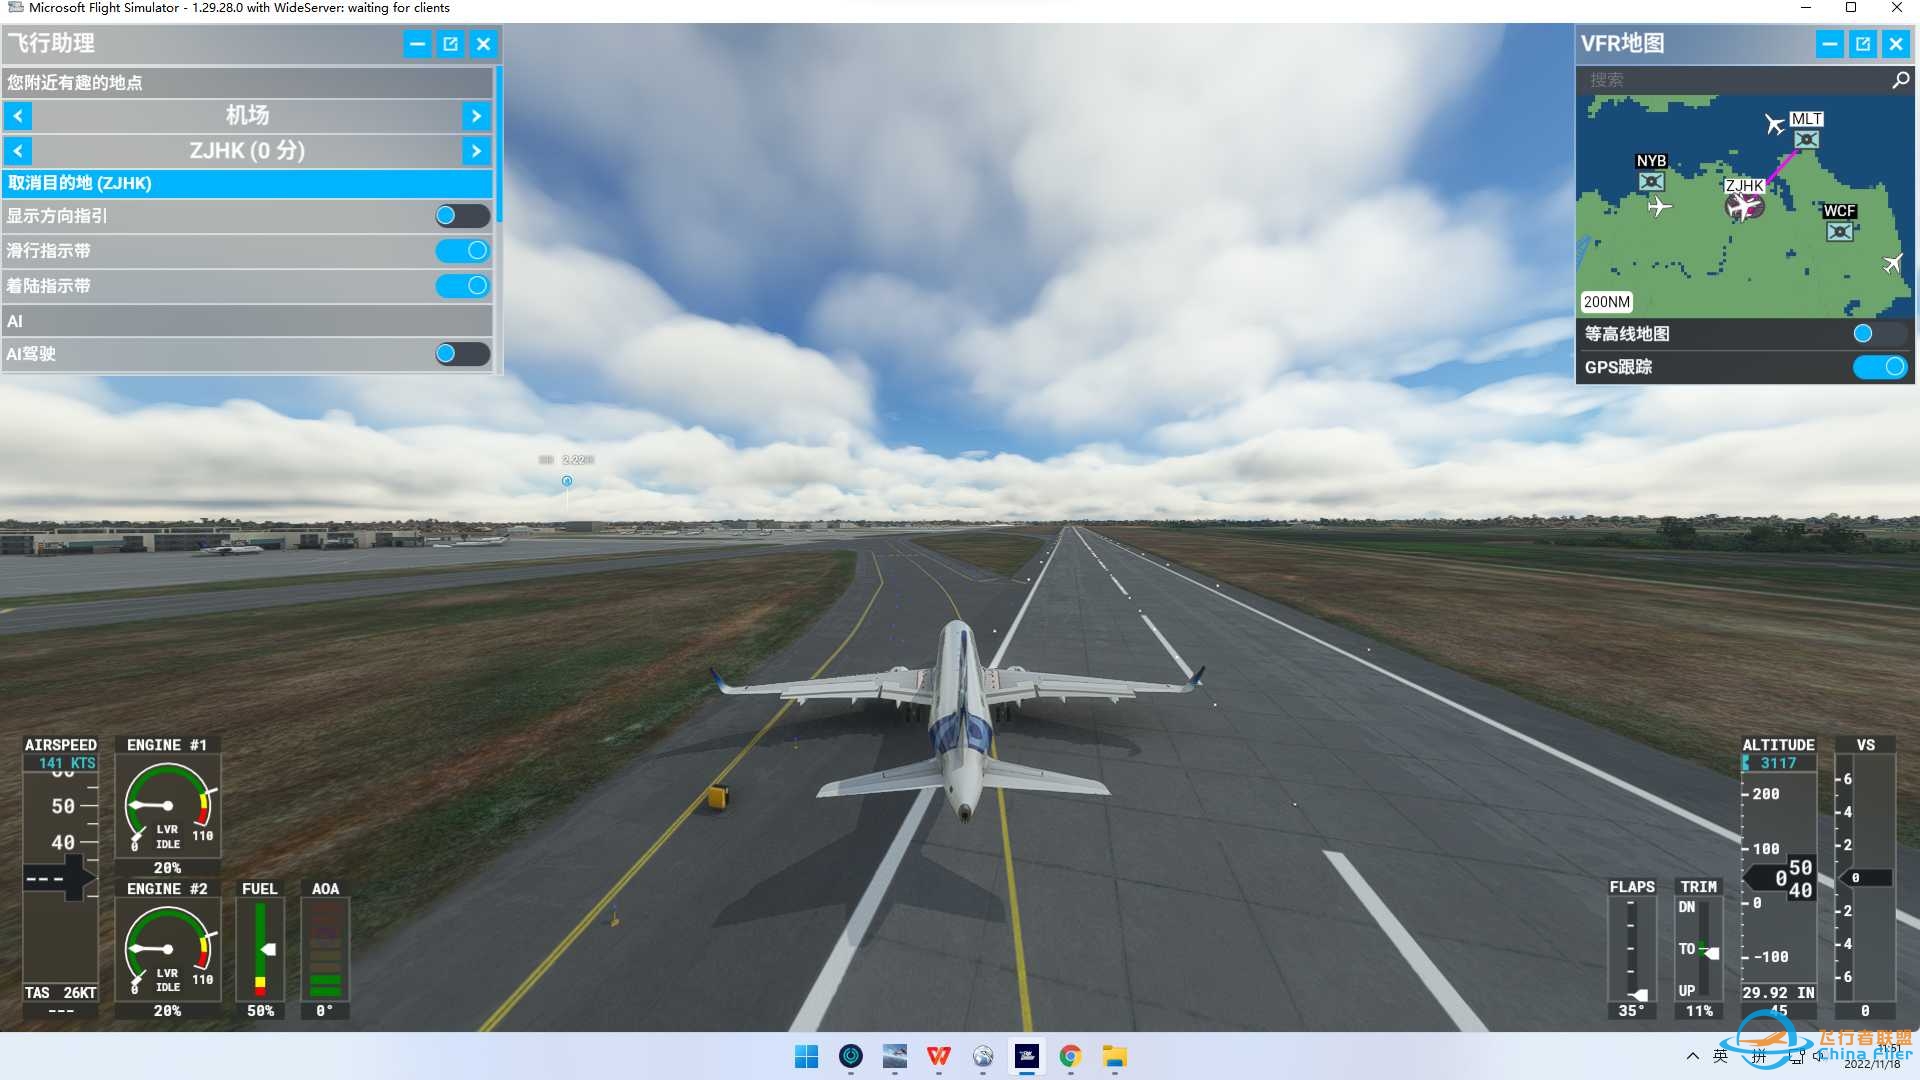
Task: Open the Windows Start menu
Action: (x=806, y=1056)
